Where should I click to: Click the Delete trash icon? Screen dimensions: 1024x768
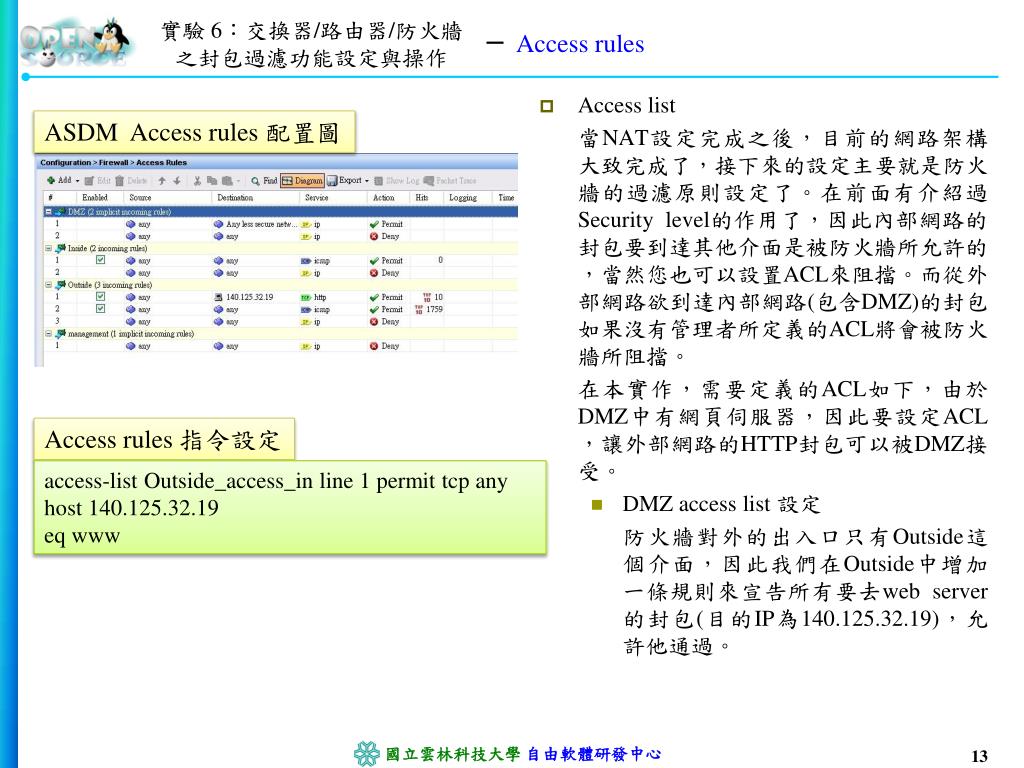pyautogui.click(x=120, y=181)
